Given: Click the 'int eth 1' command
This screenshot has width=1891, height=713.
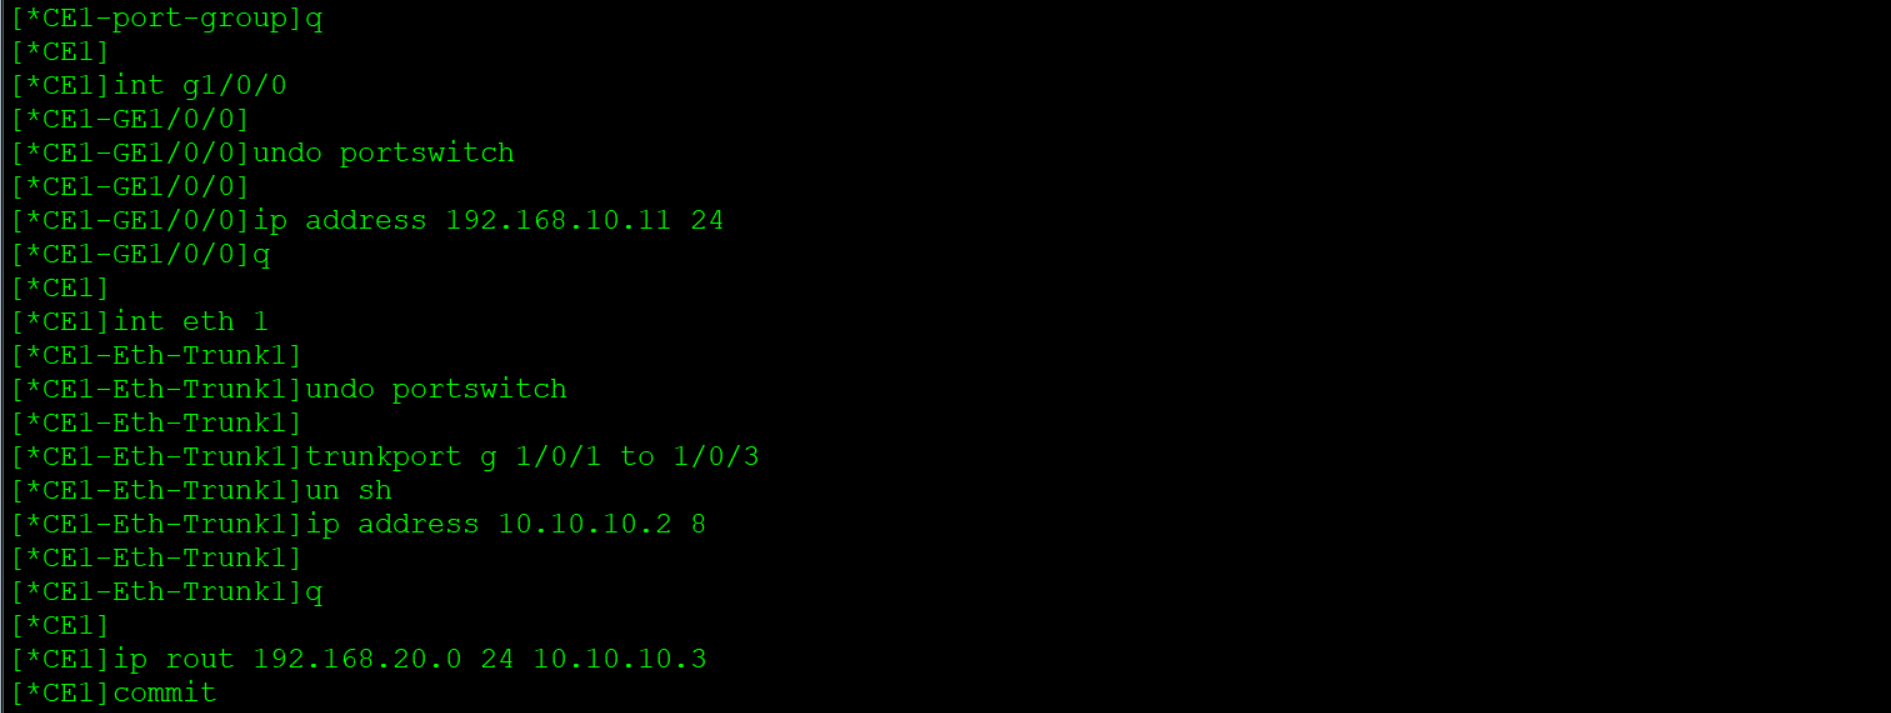Looking at the screenshot, I should 190,322.
